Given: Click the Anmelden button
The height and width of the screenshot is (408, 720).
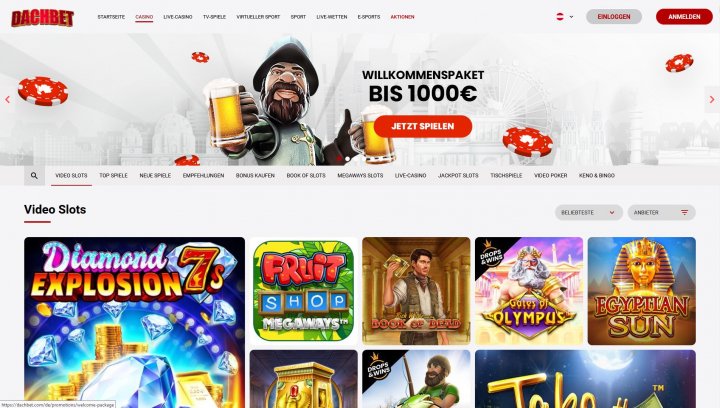Looking at the screenshot, I should click(x=684, y=17).
